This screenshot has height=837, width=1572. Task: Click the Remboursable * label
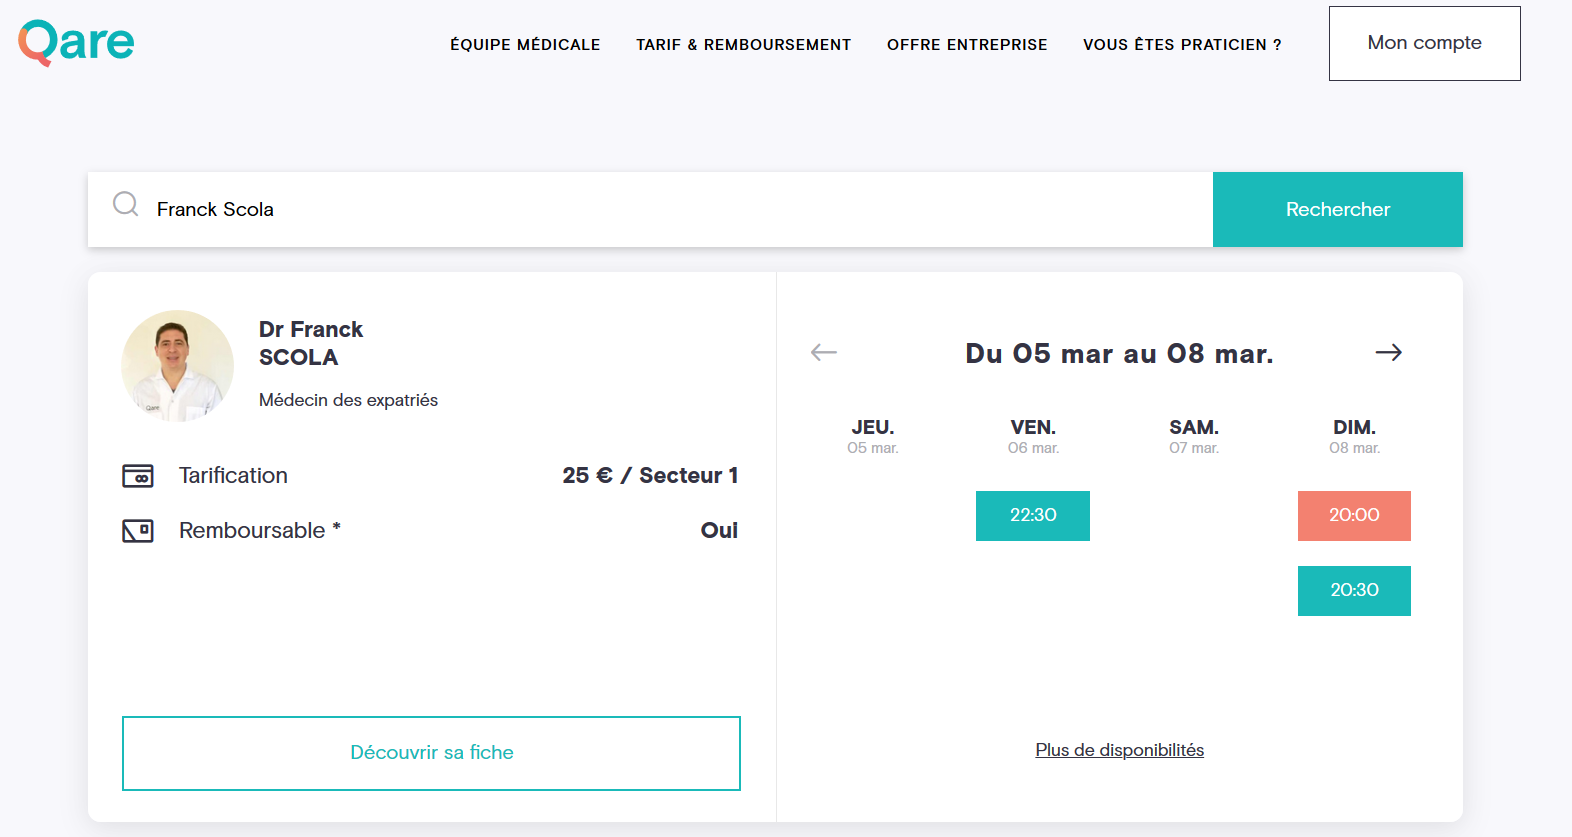point(260,531)
